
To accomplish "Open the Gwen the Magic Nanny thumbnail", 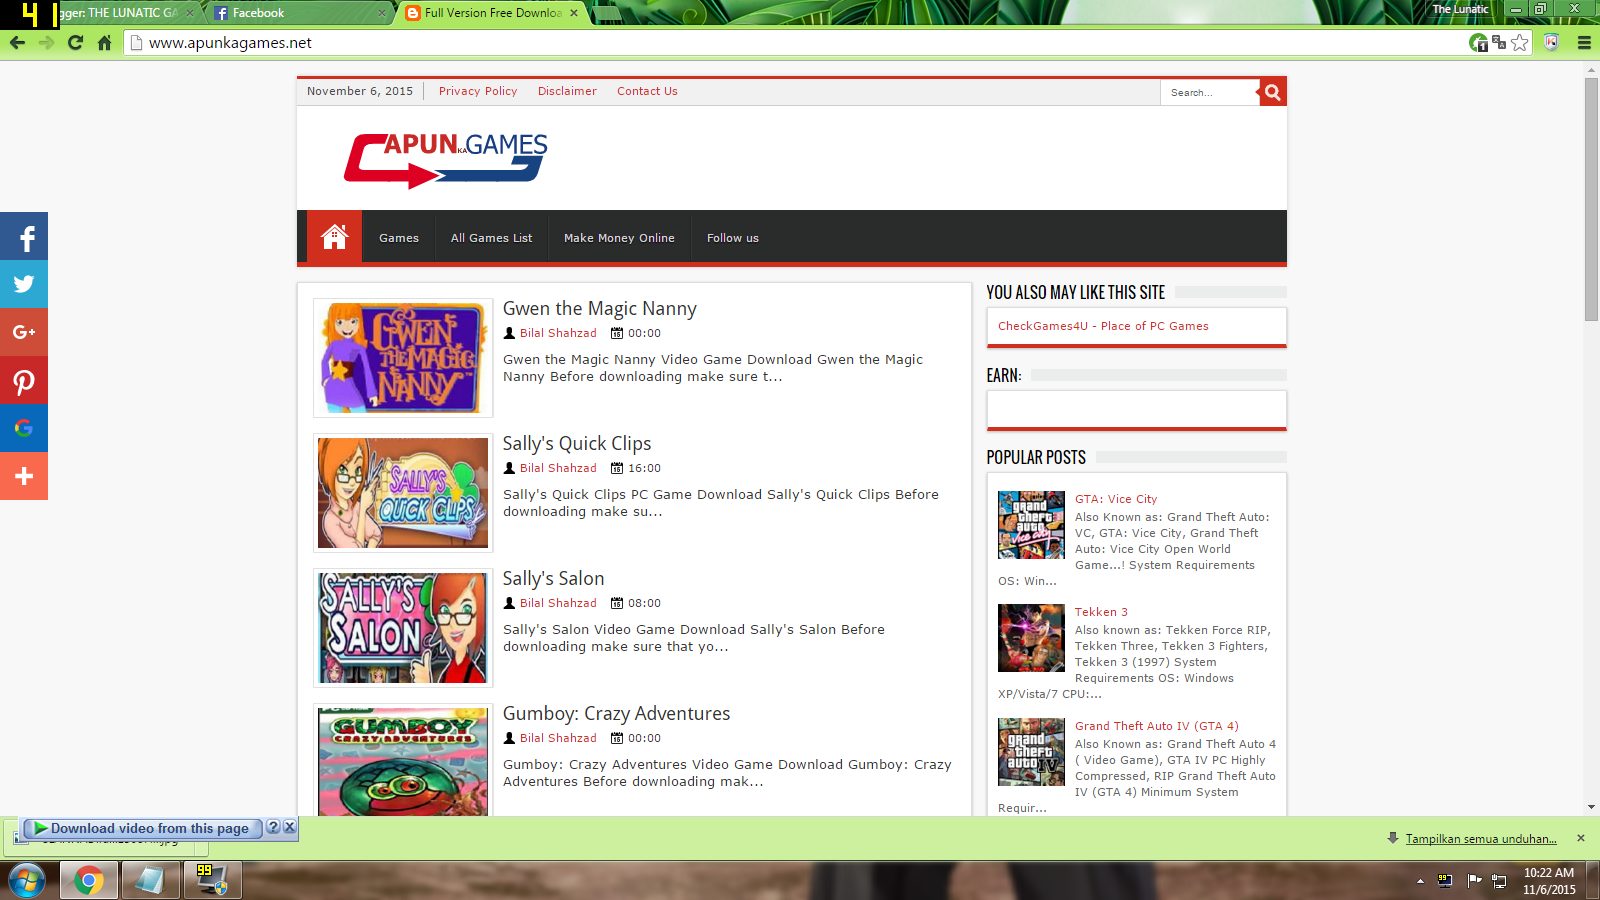I will click(402, 358).
